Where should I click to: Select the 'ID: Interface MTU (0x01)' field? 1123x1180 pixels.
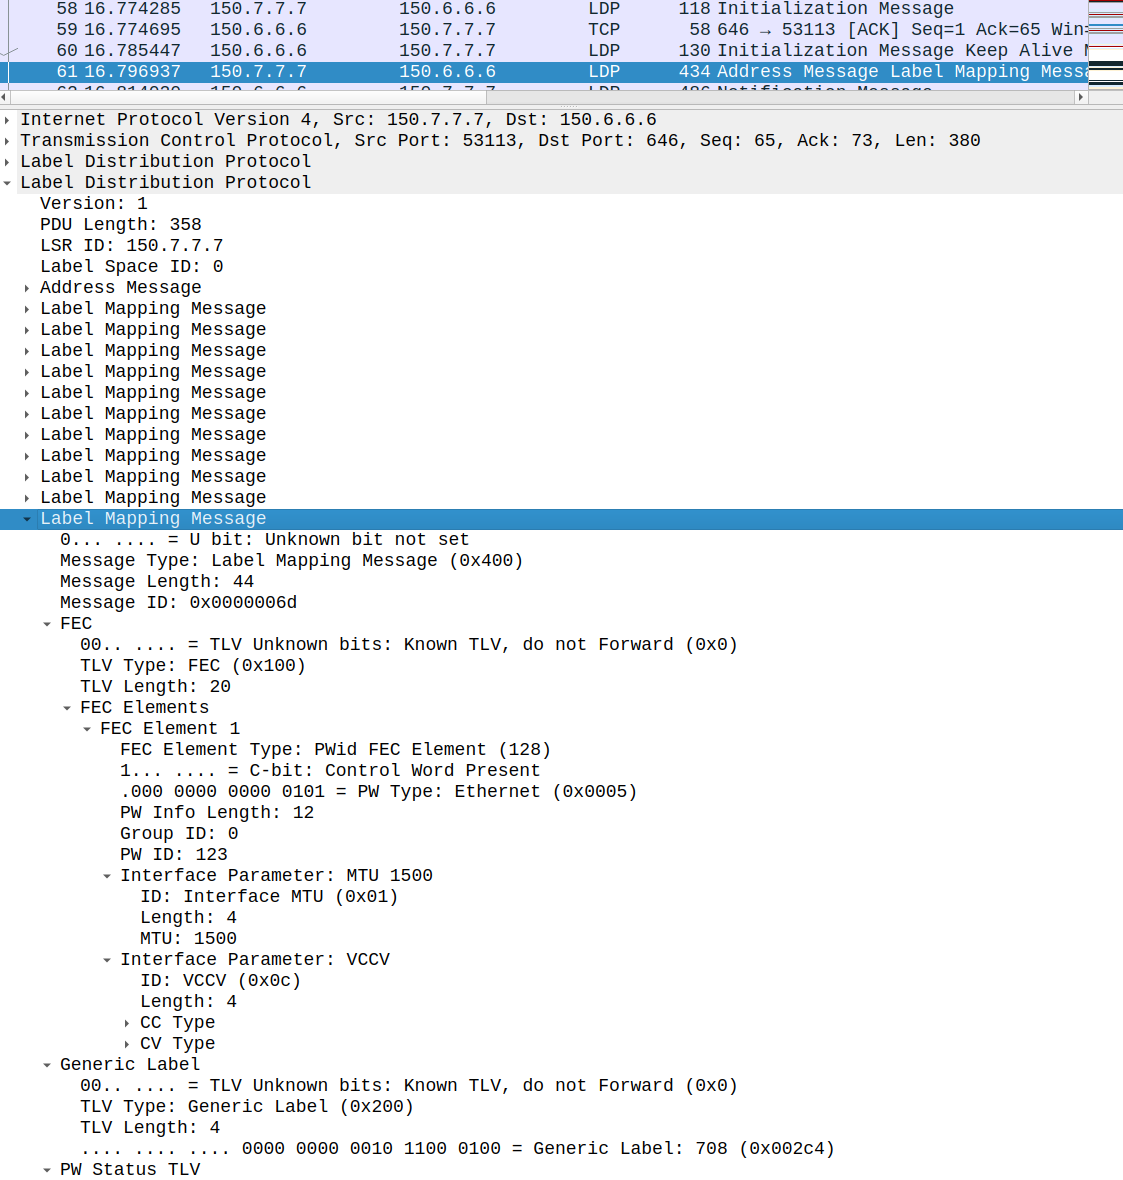click(269, 897)
